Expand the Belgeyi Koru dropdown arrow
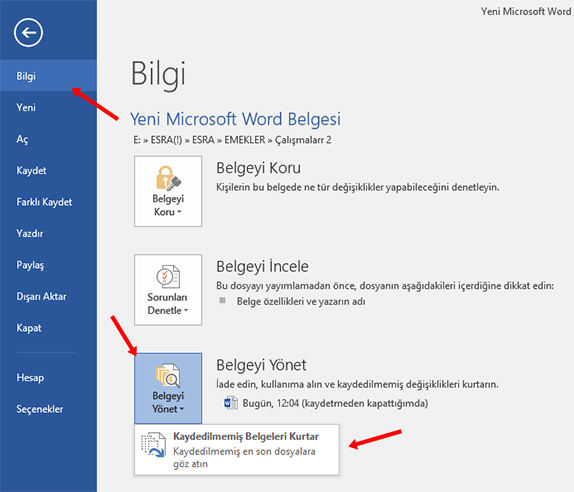 tap(179, 212)
